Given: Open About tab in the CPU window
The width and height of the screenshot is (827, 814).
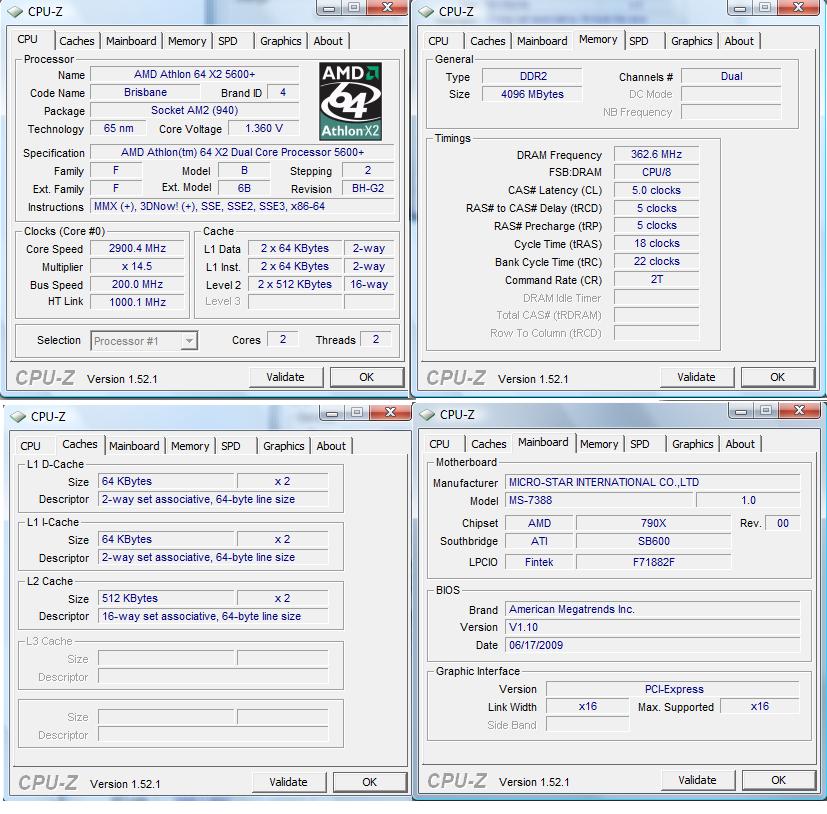Looking at the screenshot, I should tap(328, 41).
